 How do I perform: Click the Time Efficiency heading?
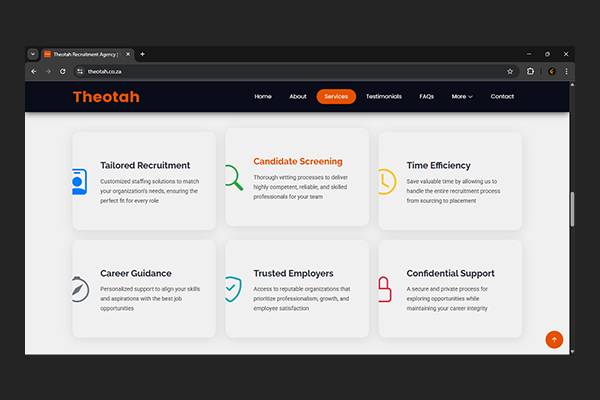tap(439, 165)
